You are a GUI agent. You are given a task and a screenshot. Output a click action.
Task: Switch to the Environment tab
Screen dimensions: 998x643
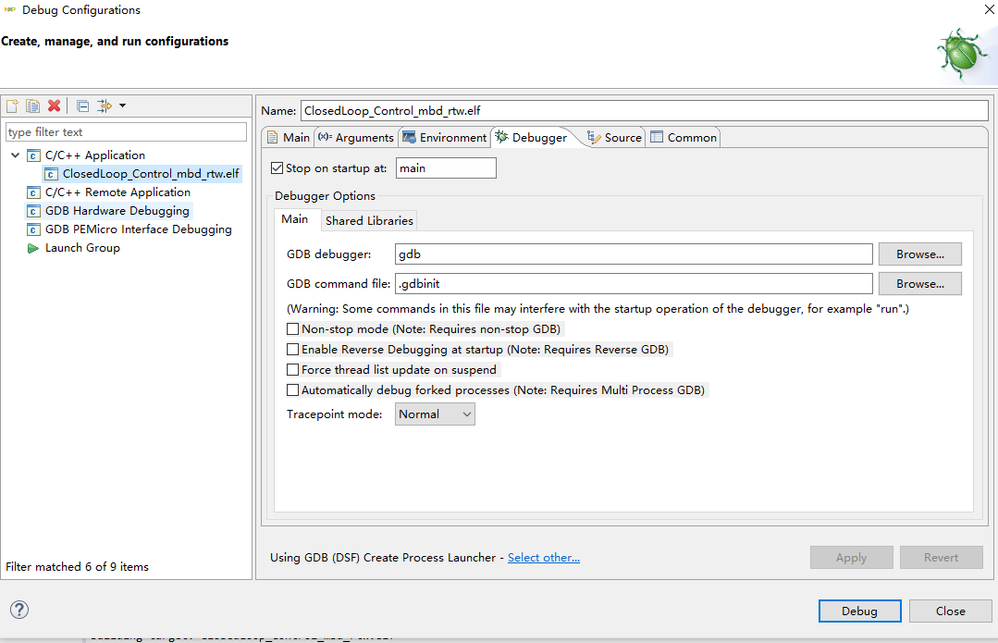click(x=444, y=138)
